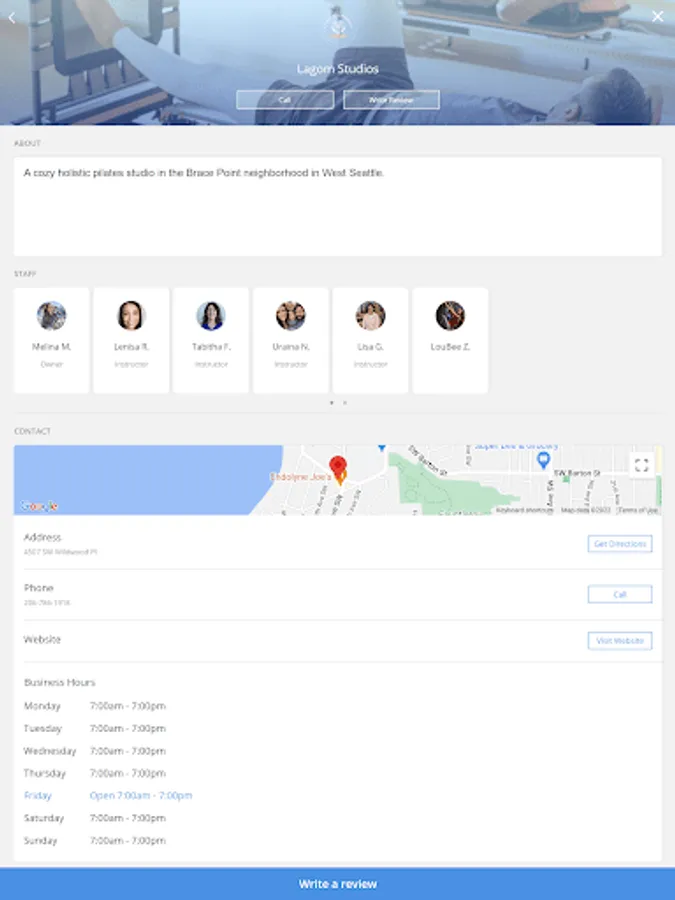Click the Melina M. name text
Screen dimensions: 675x900
coord(52,347)
